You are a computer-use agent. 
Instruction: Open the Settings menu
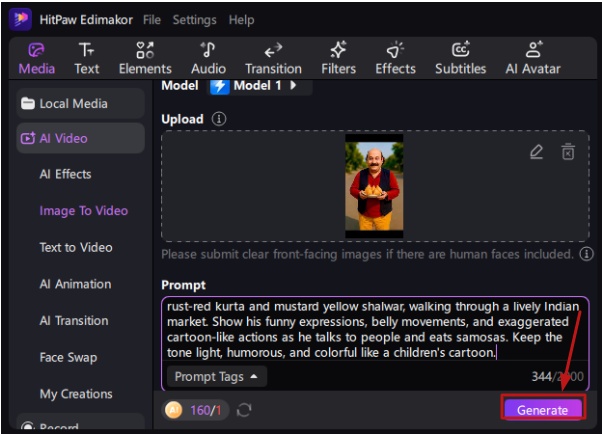pyautogui.click(x=194, y=20)
